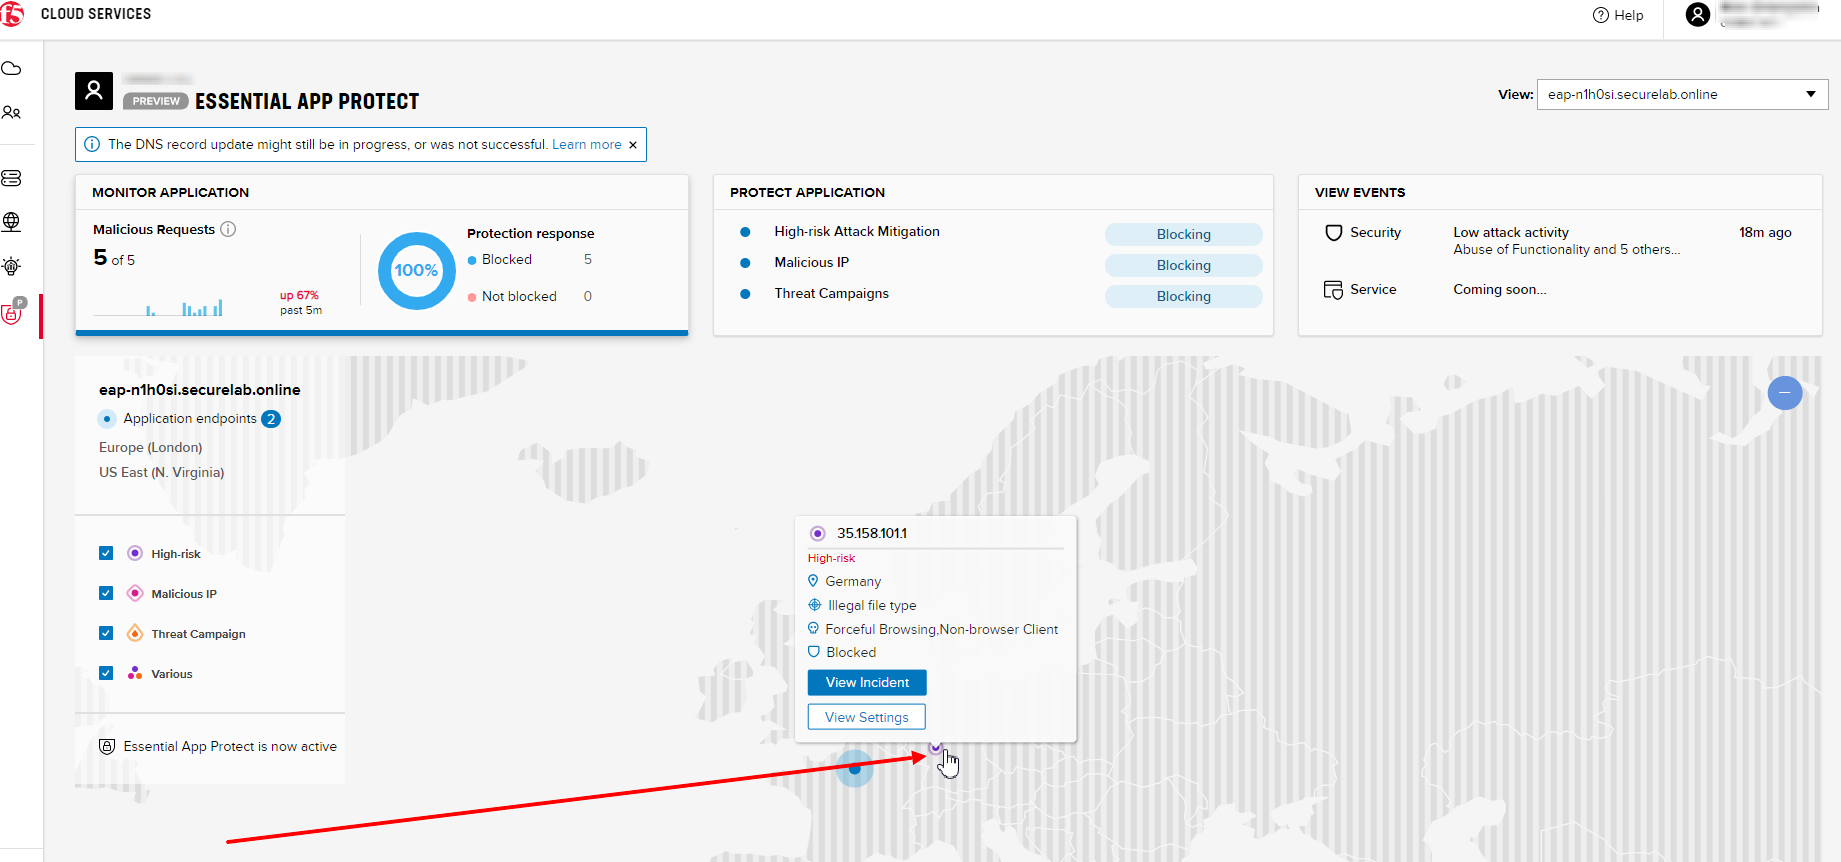The width and height of the screenshot is (1841, 862).
Task: Open the DNS server stack sidebar icon
Action: (12, 178)
